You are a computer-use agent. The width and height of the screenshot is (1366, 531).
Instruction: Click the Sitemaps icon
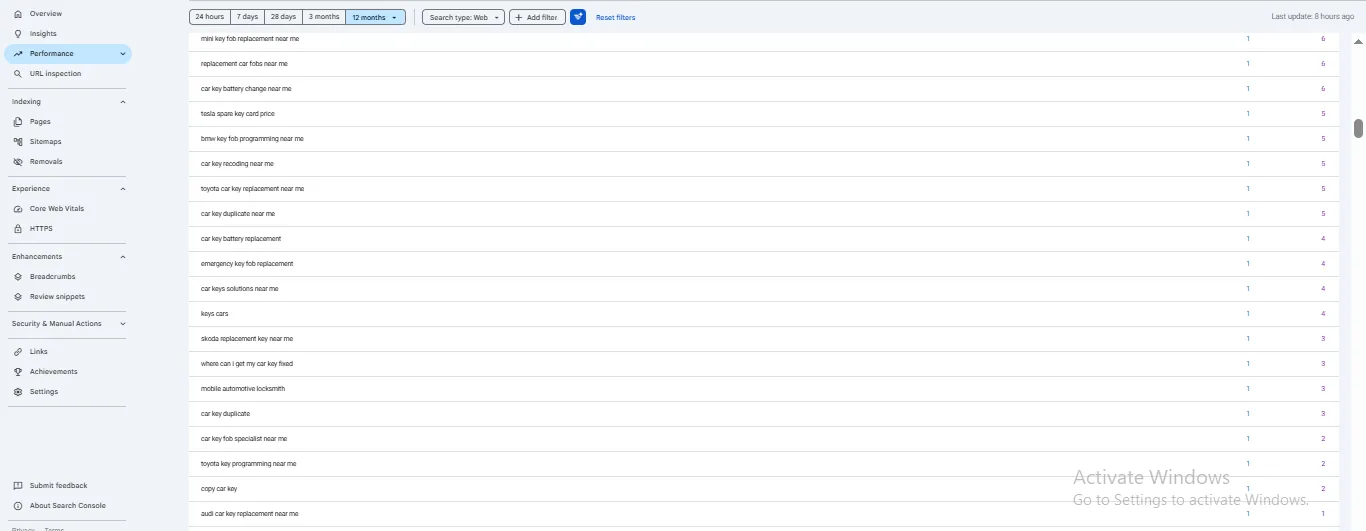click(18, 142)
